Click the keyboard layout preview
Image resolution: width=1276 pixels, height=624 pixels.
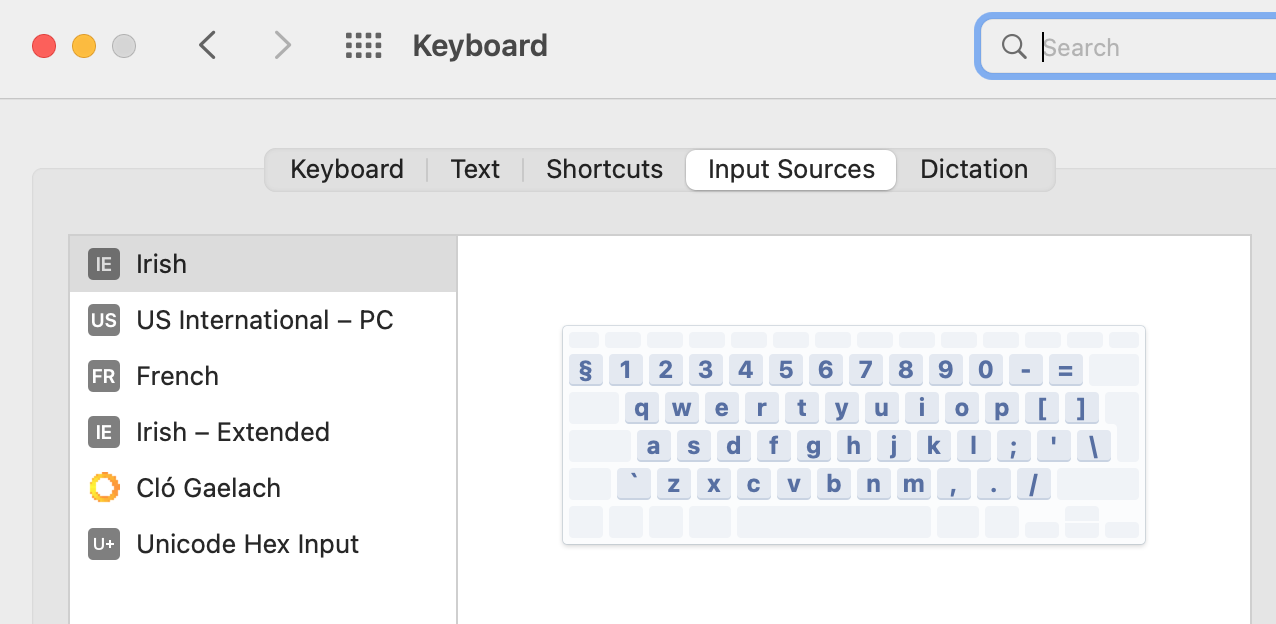coord(853,435)
